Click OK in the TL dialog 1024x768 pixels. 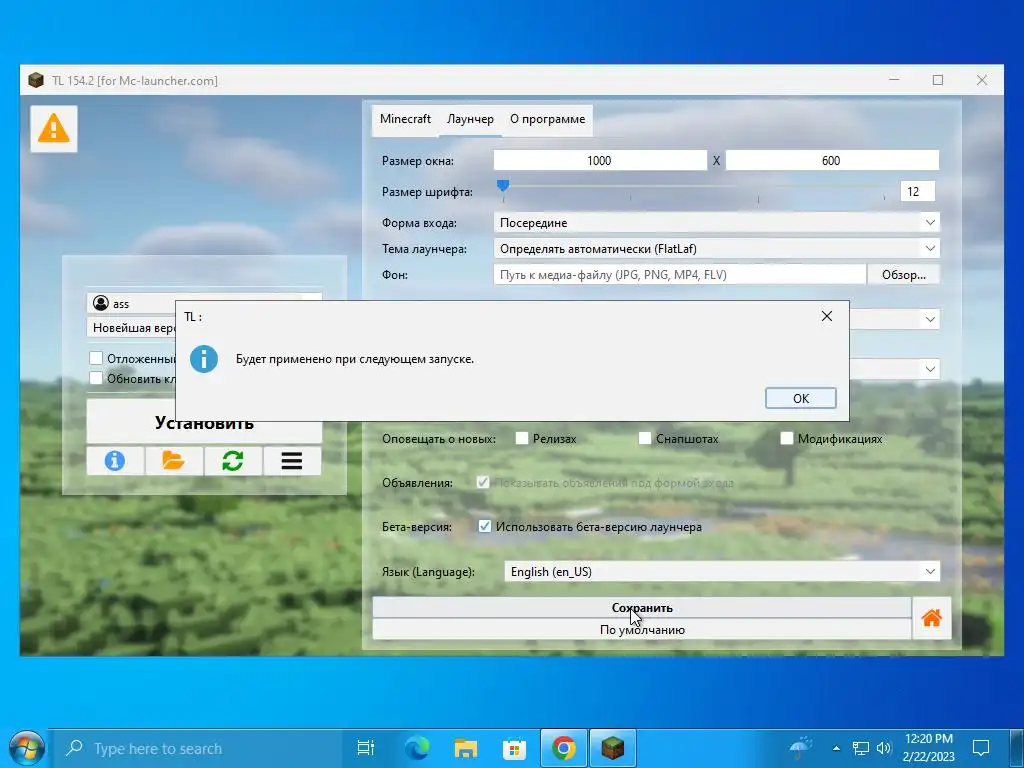[x=801, y=398]
